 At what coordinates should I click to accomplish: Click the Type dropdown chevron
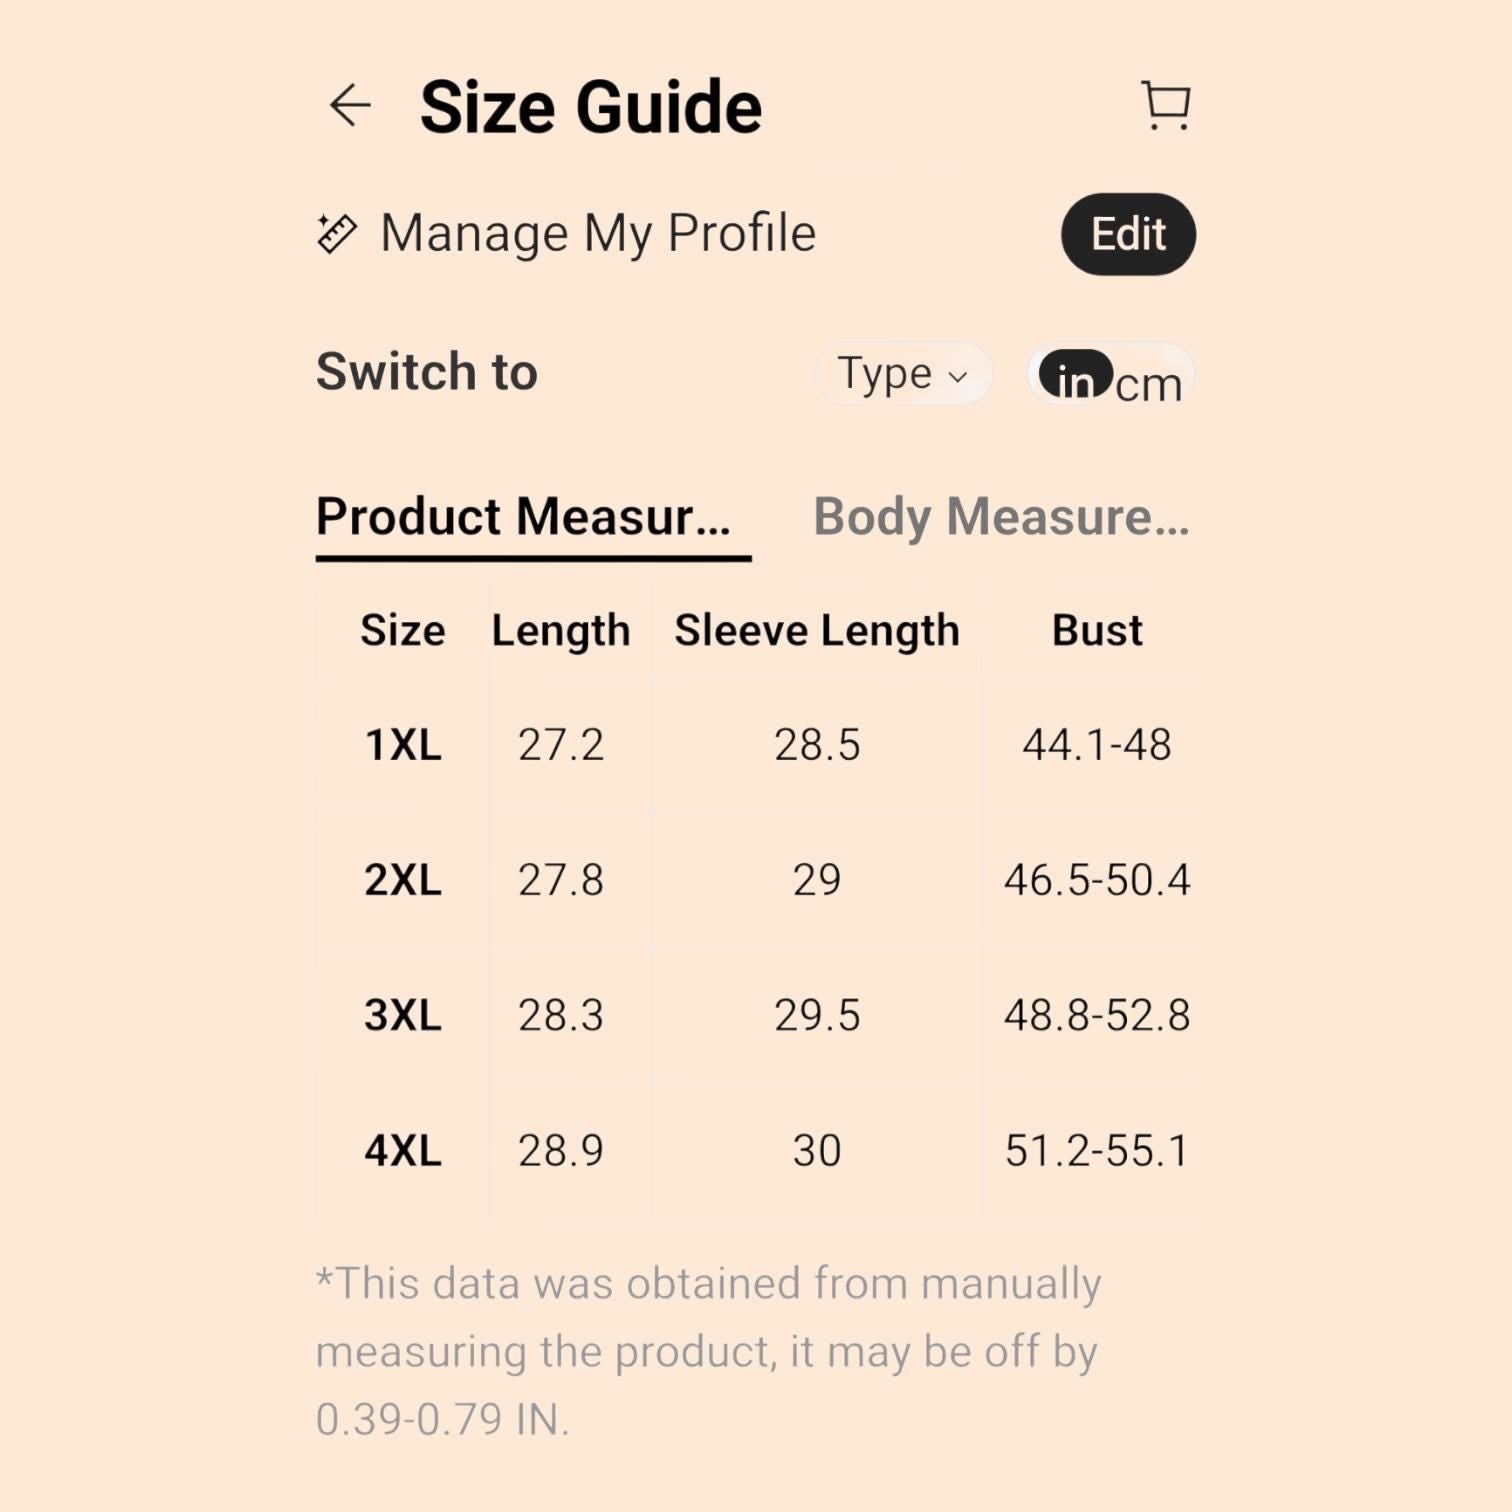click(x=958, y=377)
